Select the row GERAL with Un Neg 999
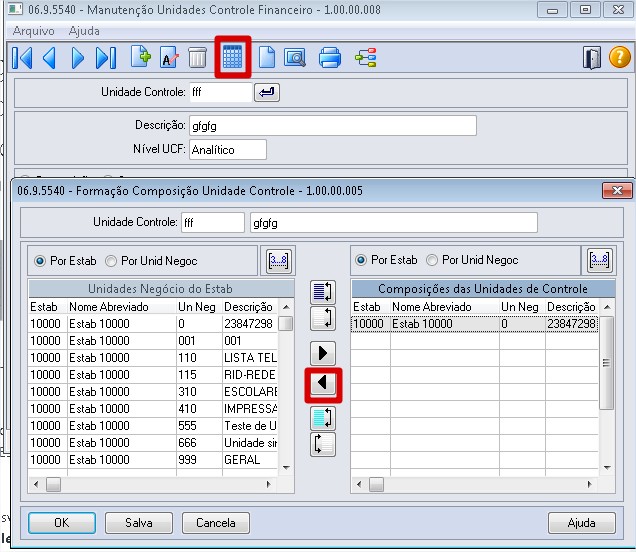The width and height of the screenshot is (636, 552). pyautogui.click(x=153, y=460)
